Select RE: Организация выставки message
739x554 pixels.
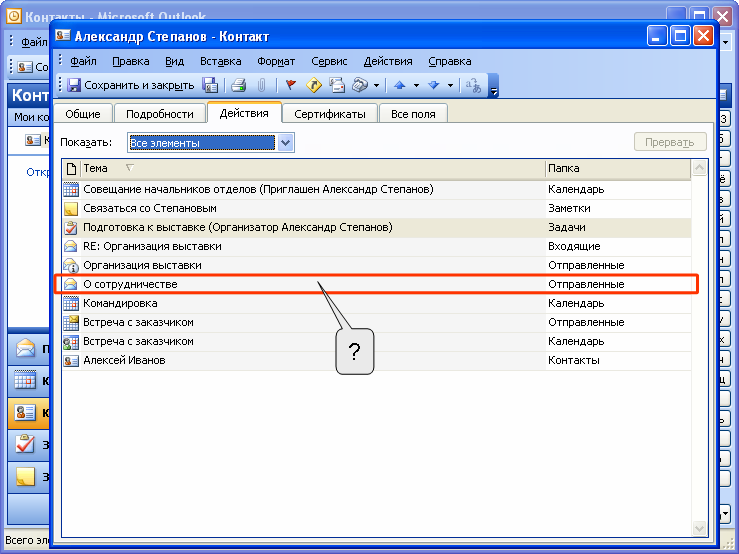pyautogui.click(x=377, y=246)
